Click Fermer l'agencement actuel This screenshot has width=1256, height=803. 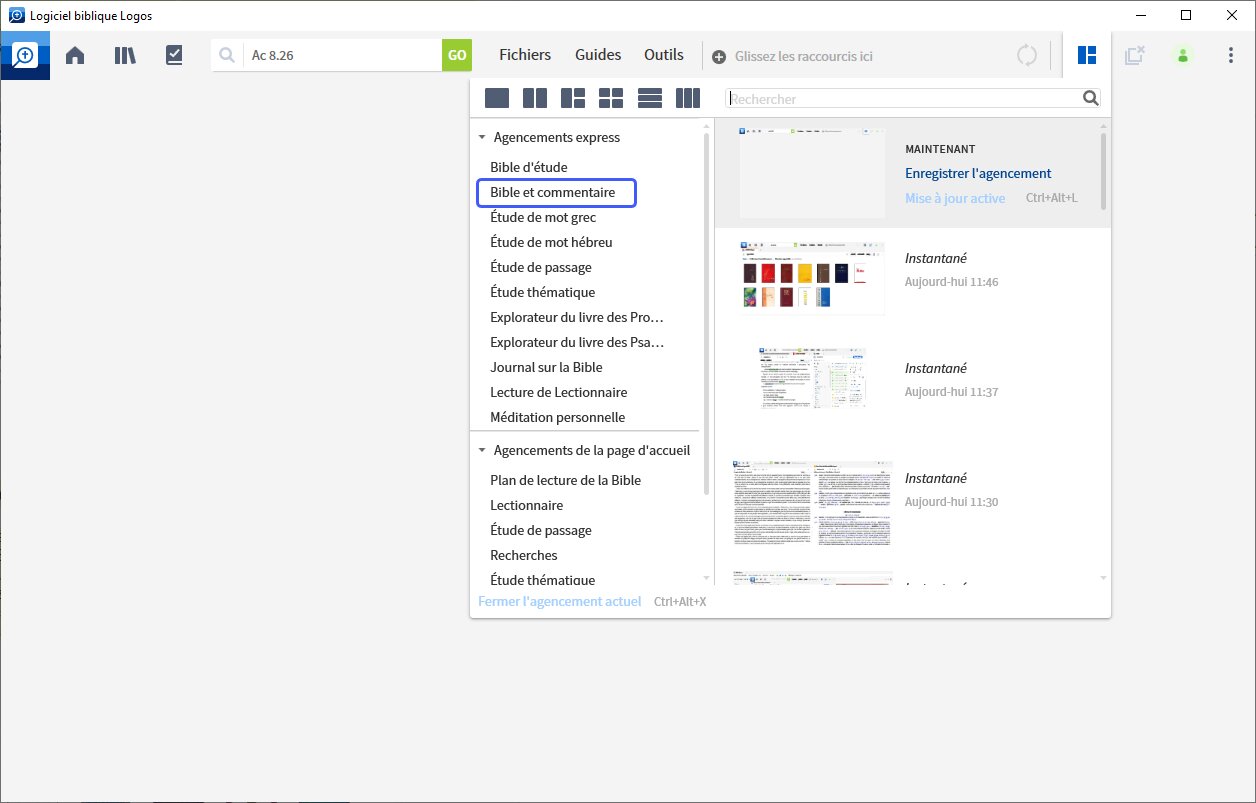click(560, 602)
